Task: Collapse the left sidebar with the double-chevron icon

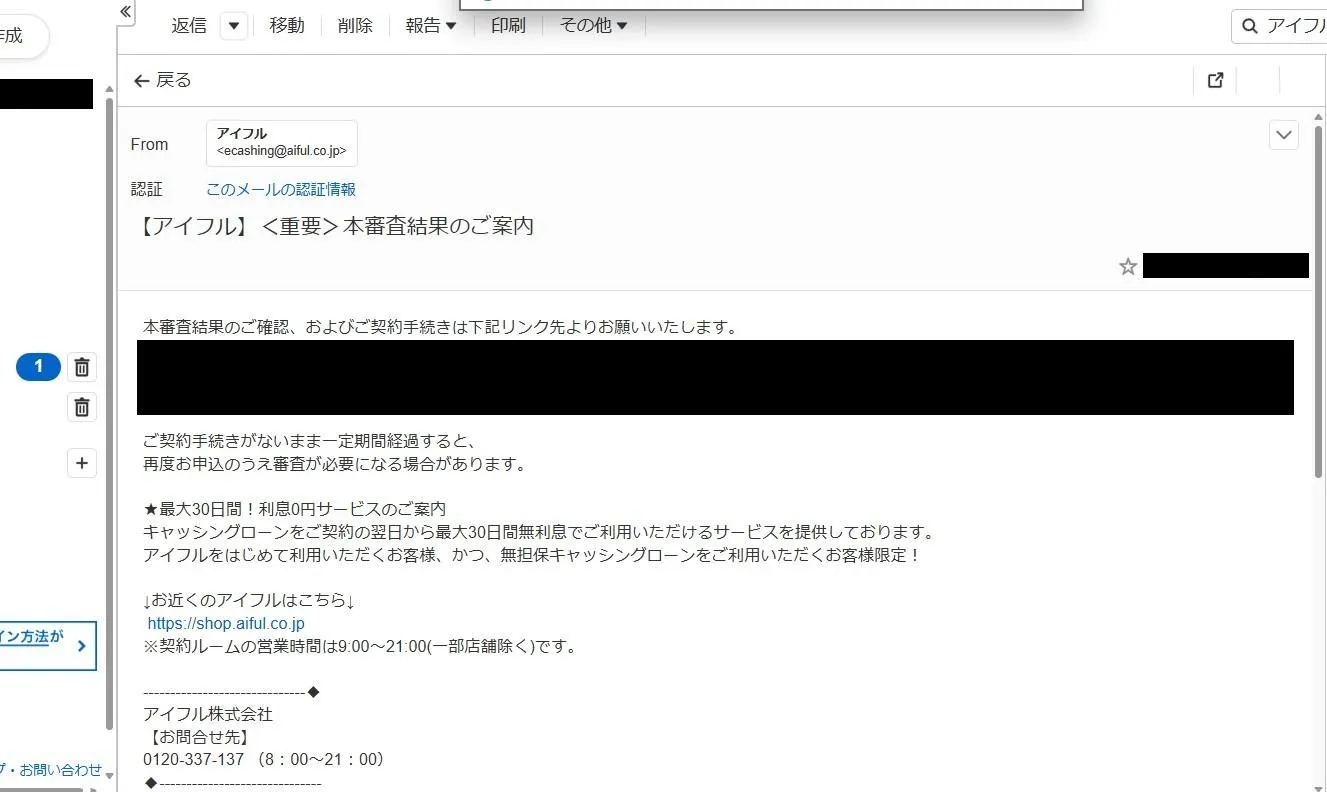Action: (x=125, y=11)
